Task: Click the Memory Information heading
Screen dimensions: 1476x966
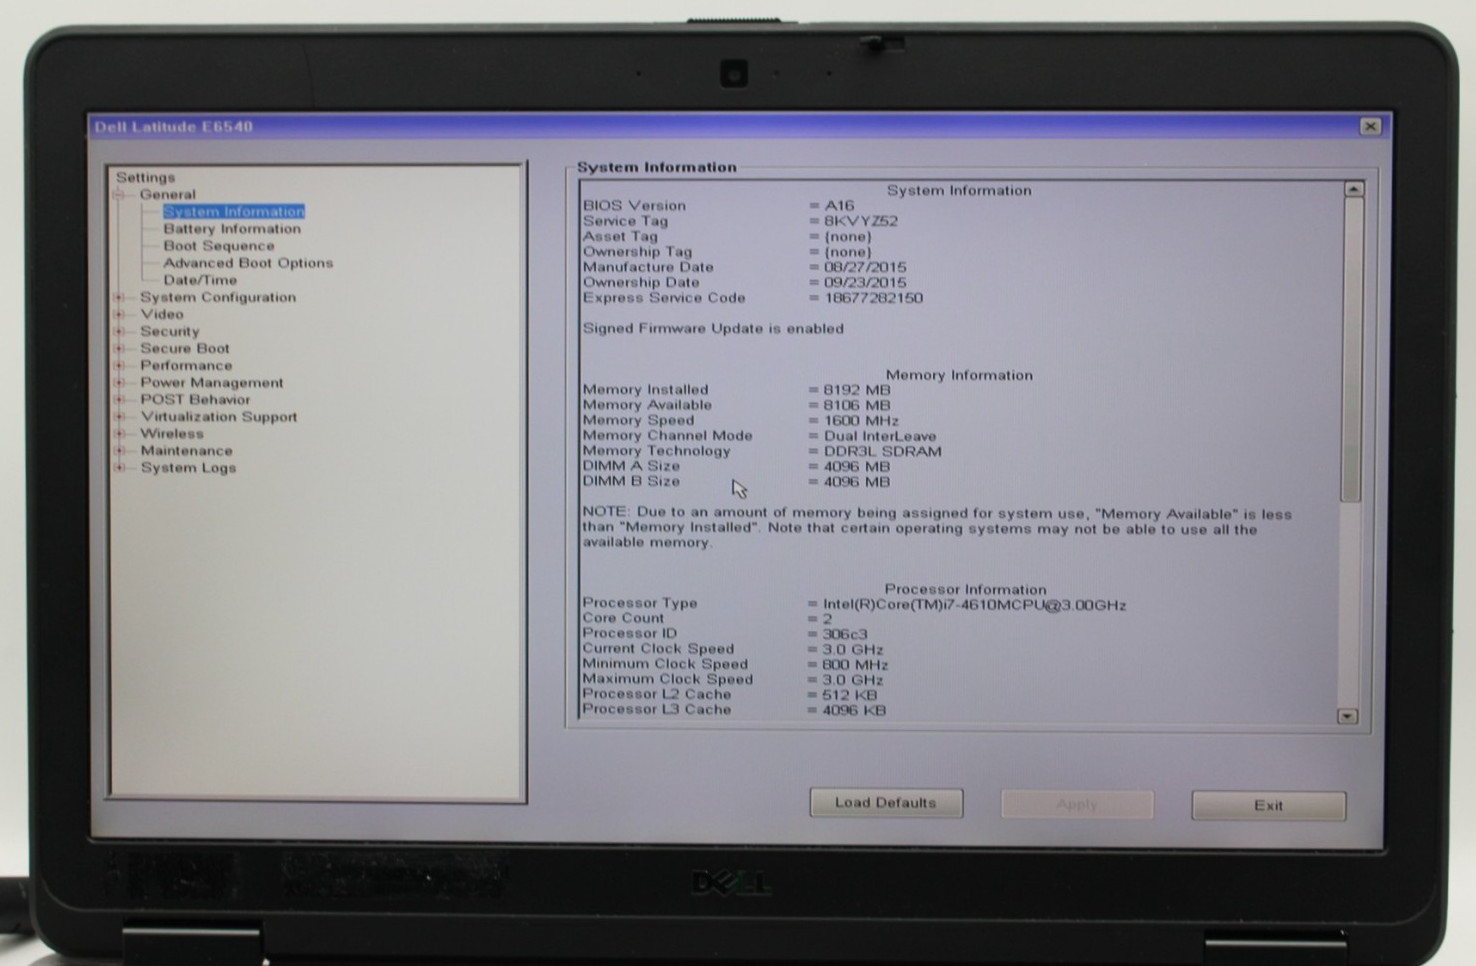Action: click(x=959, y=375)
